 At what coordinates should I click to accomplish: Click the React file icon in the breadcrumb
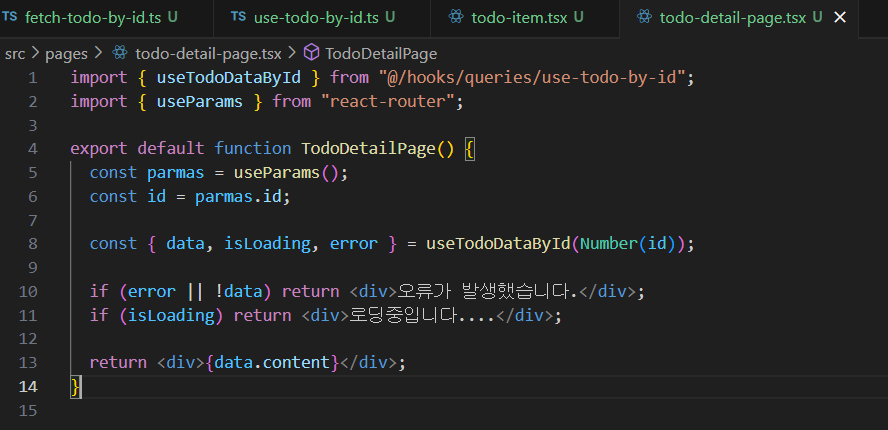click(x=121, y=53)
